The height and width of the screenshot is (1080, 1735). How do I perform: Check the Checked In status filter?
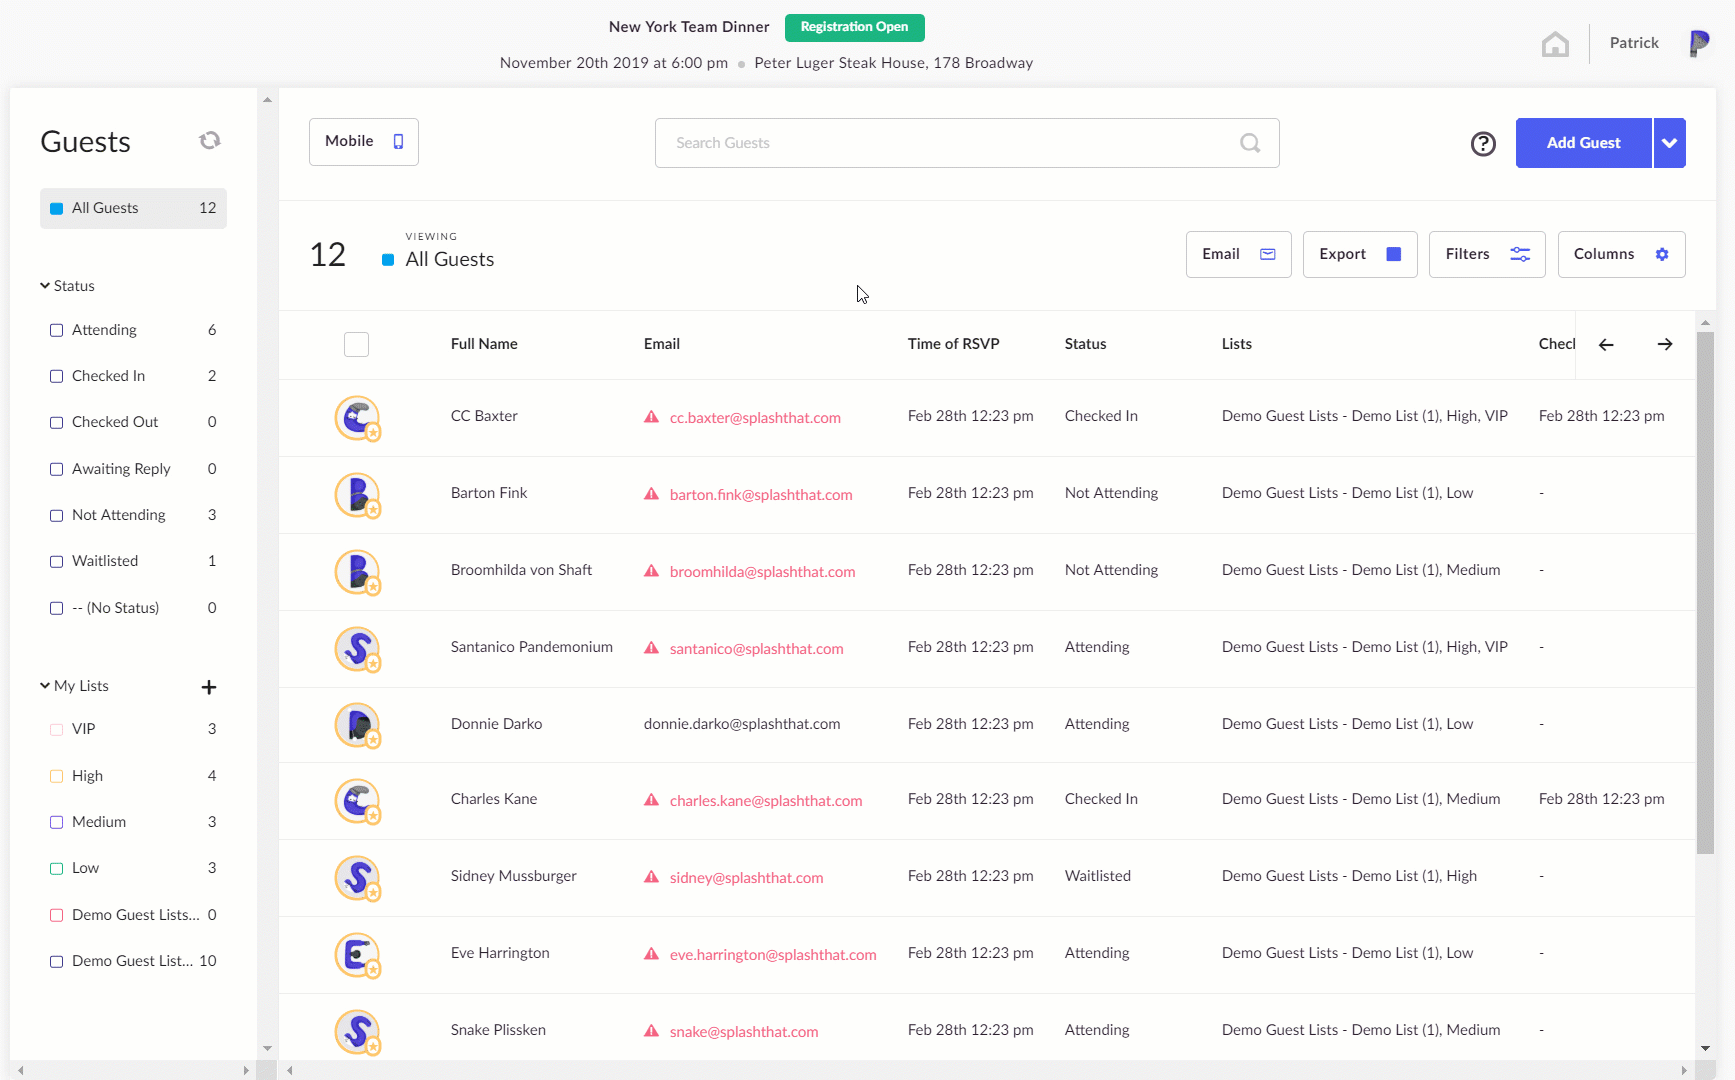[x=56, y=376]
